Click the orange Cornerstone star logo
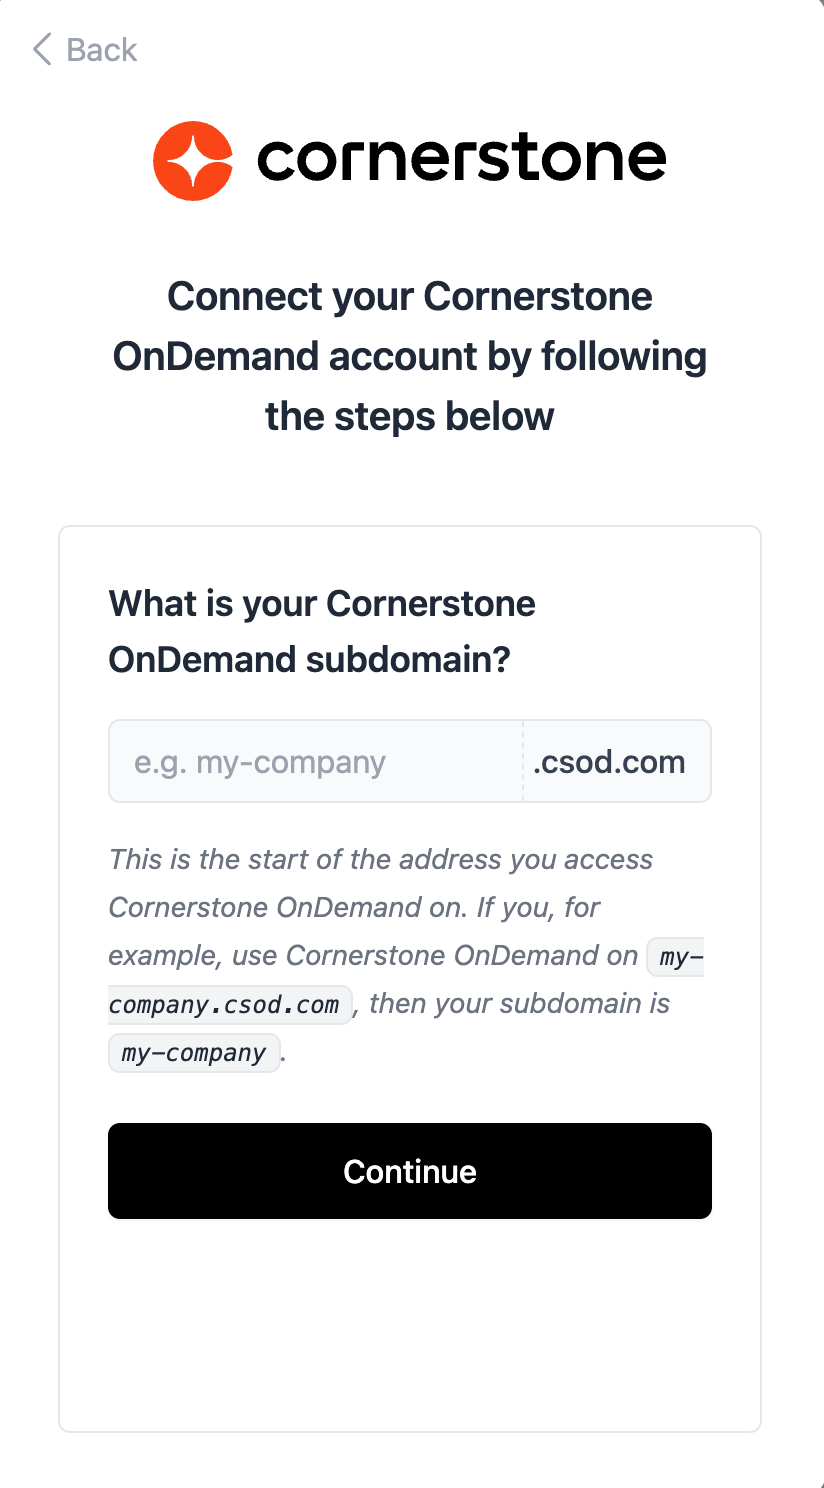824x1488 pixels. [193, 161]
